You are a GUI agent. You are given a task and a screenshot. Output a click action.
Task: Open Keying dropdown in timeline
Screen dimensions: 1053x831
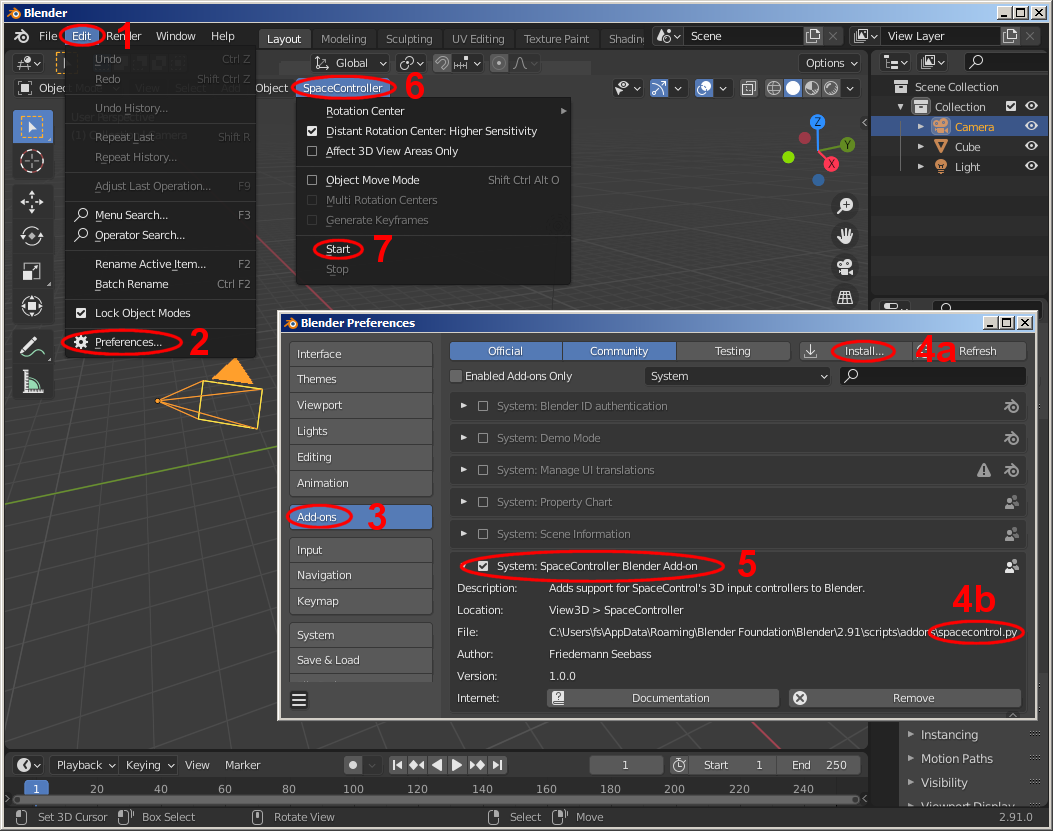(x=150, y=764)
